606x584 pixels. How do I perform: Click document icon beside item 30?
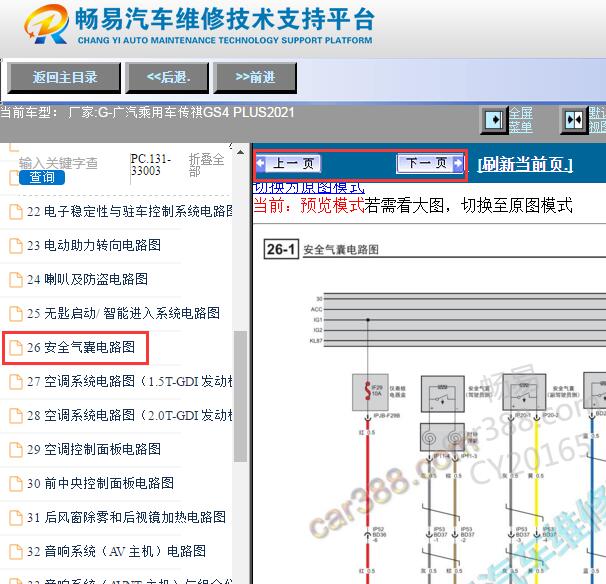(16, 484)
